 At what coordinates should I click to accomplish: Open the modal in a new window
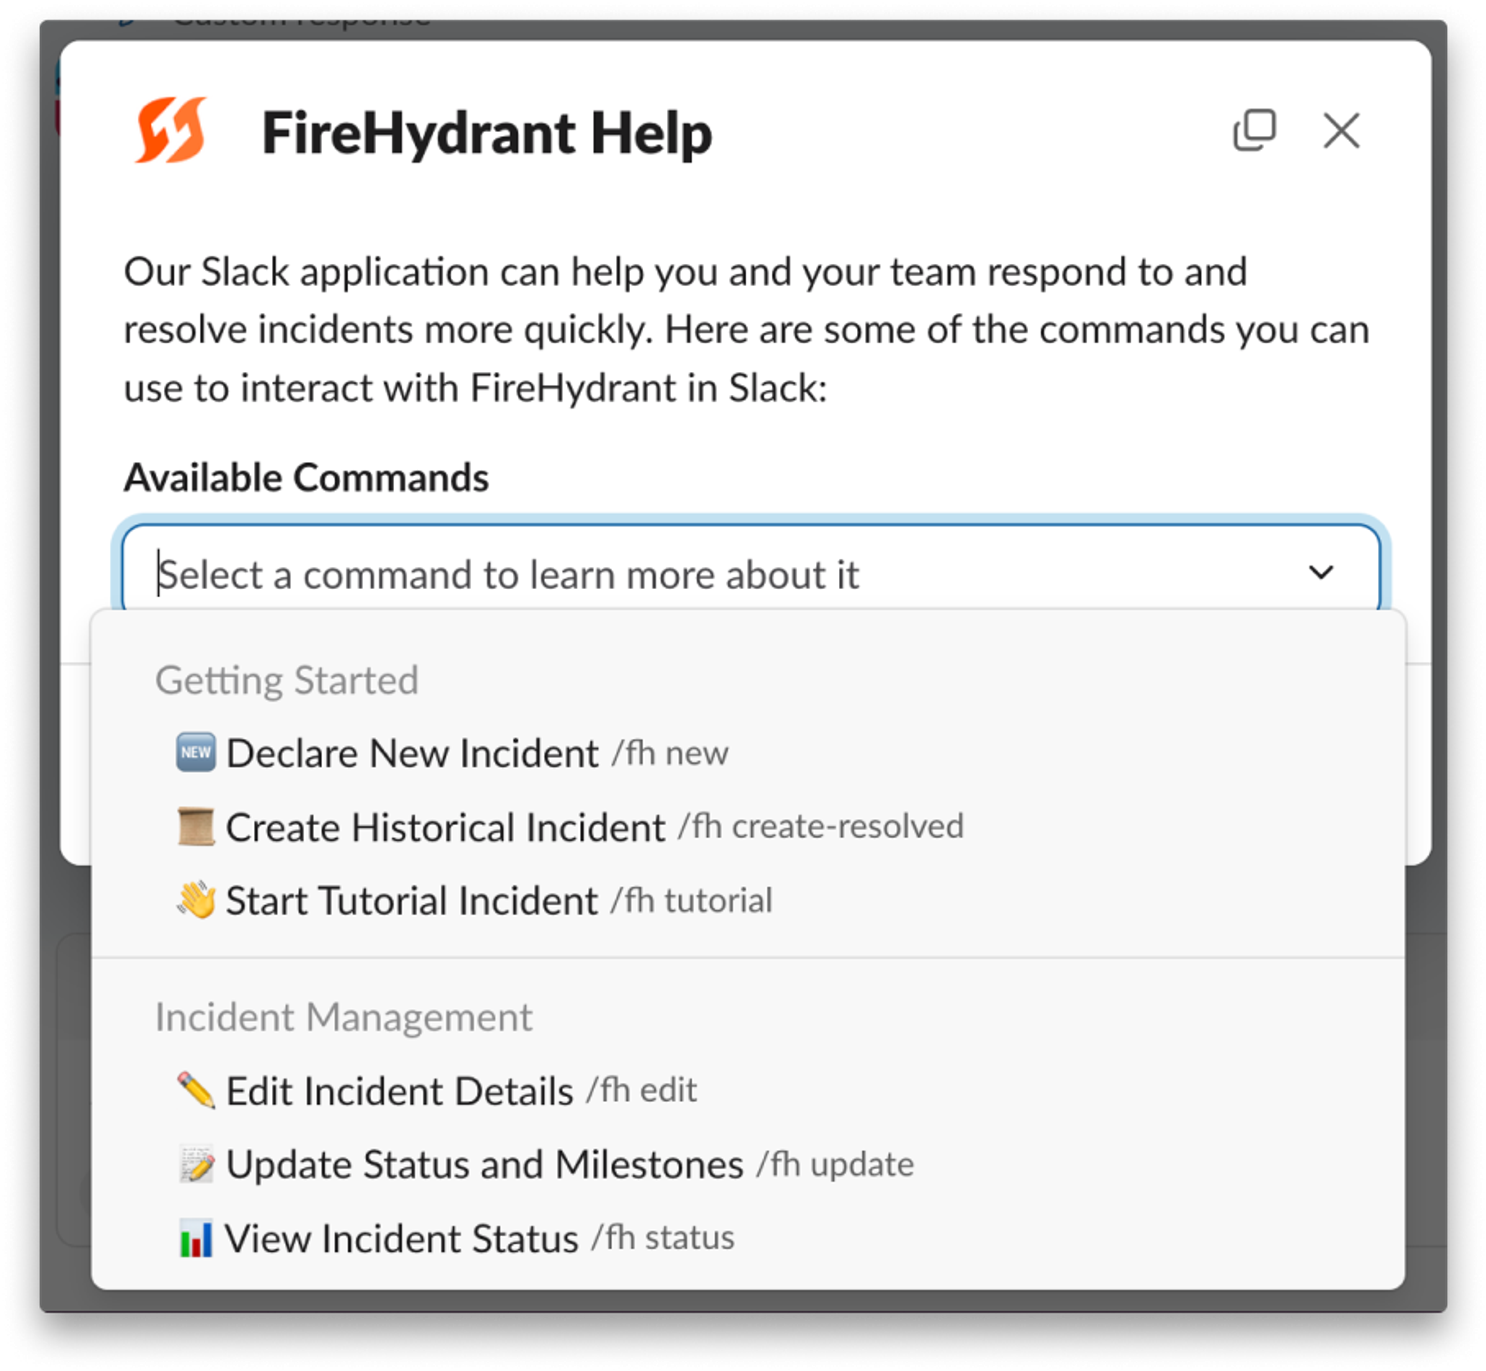[x=1254, y=130]
